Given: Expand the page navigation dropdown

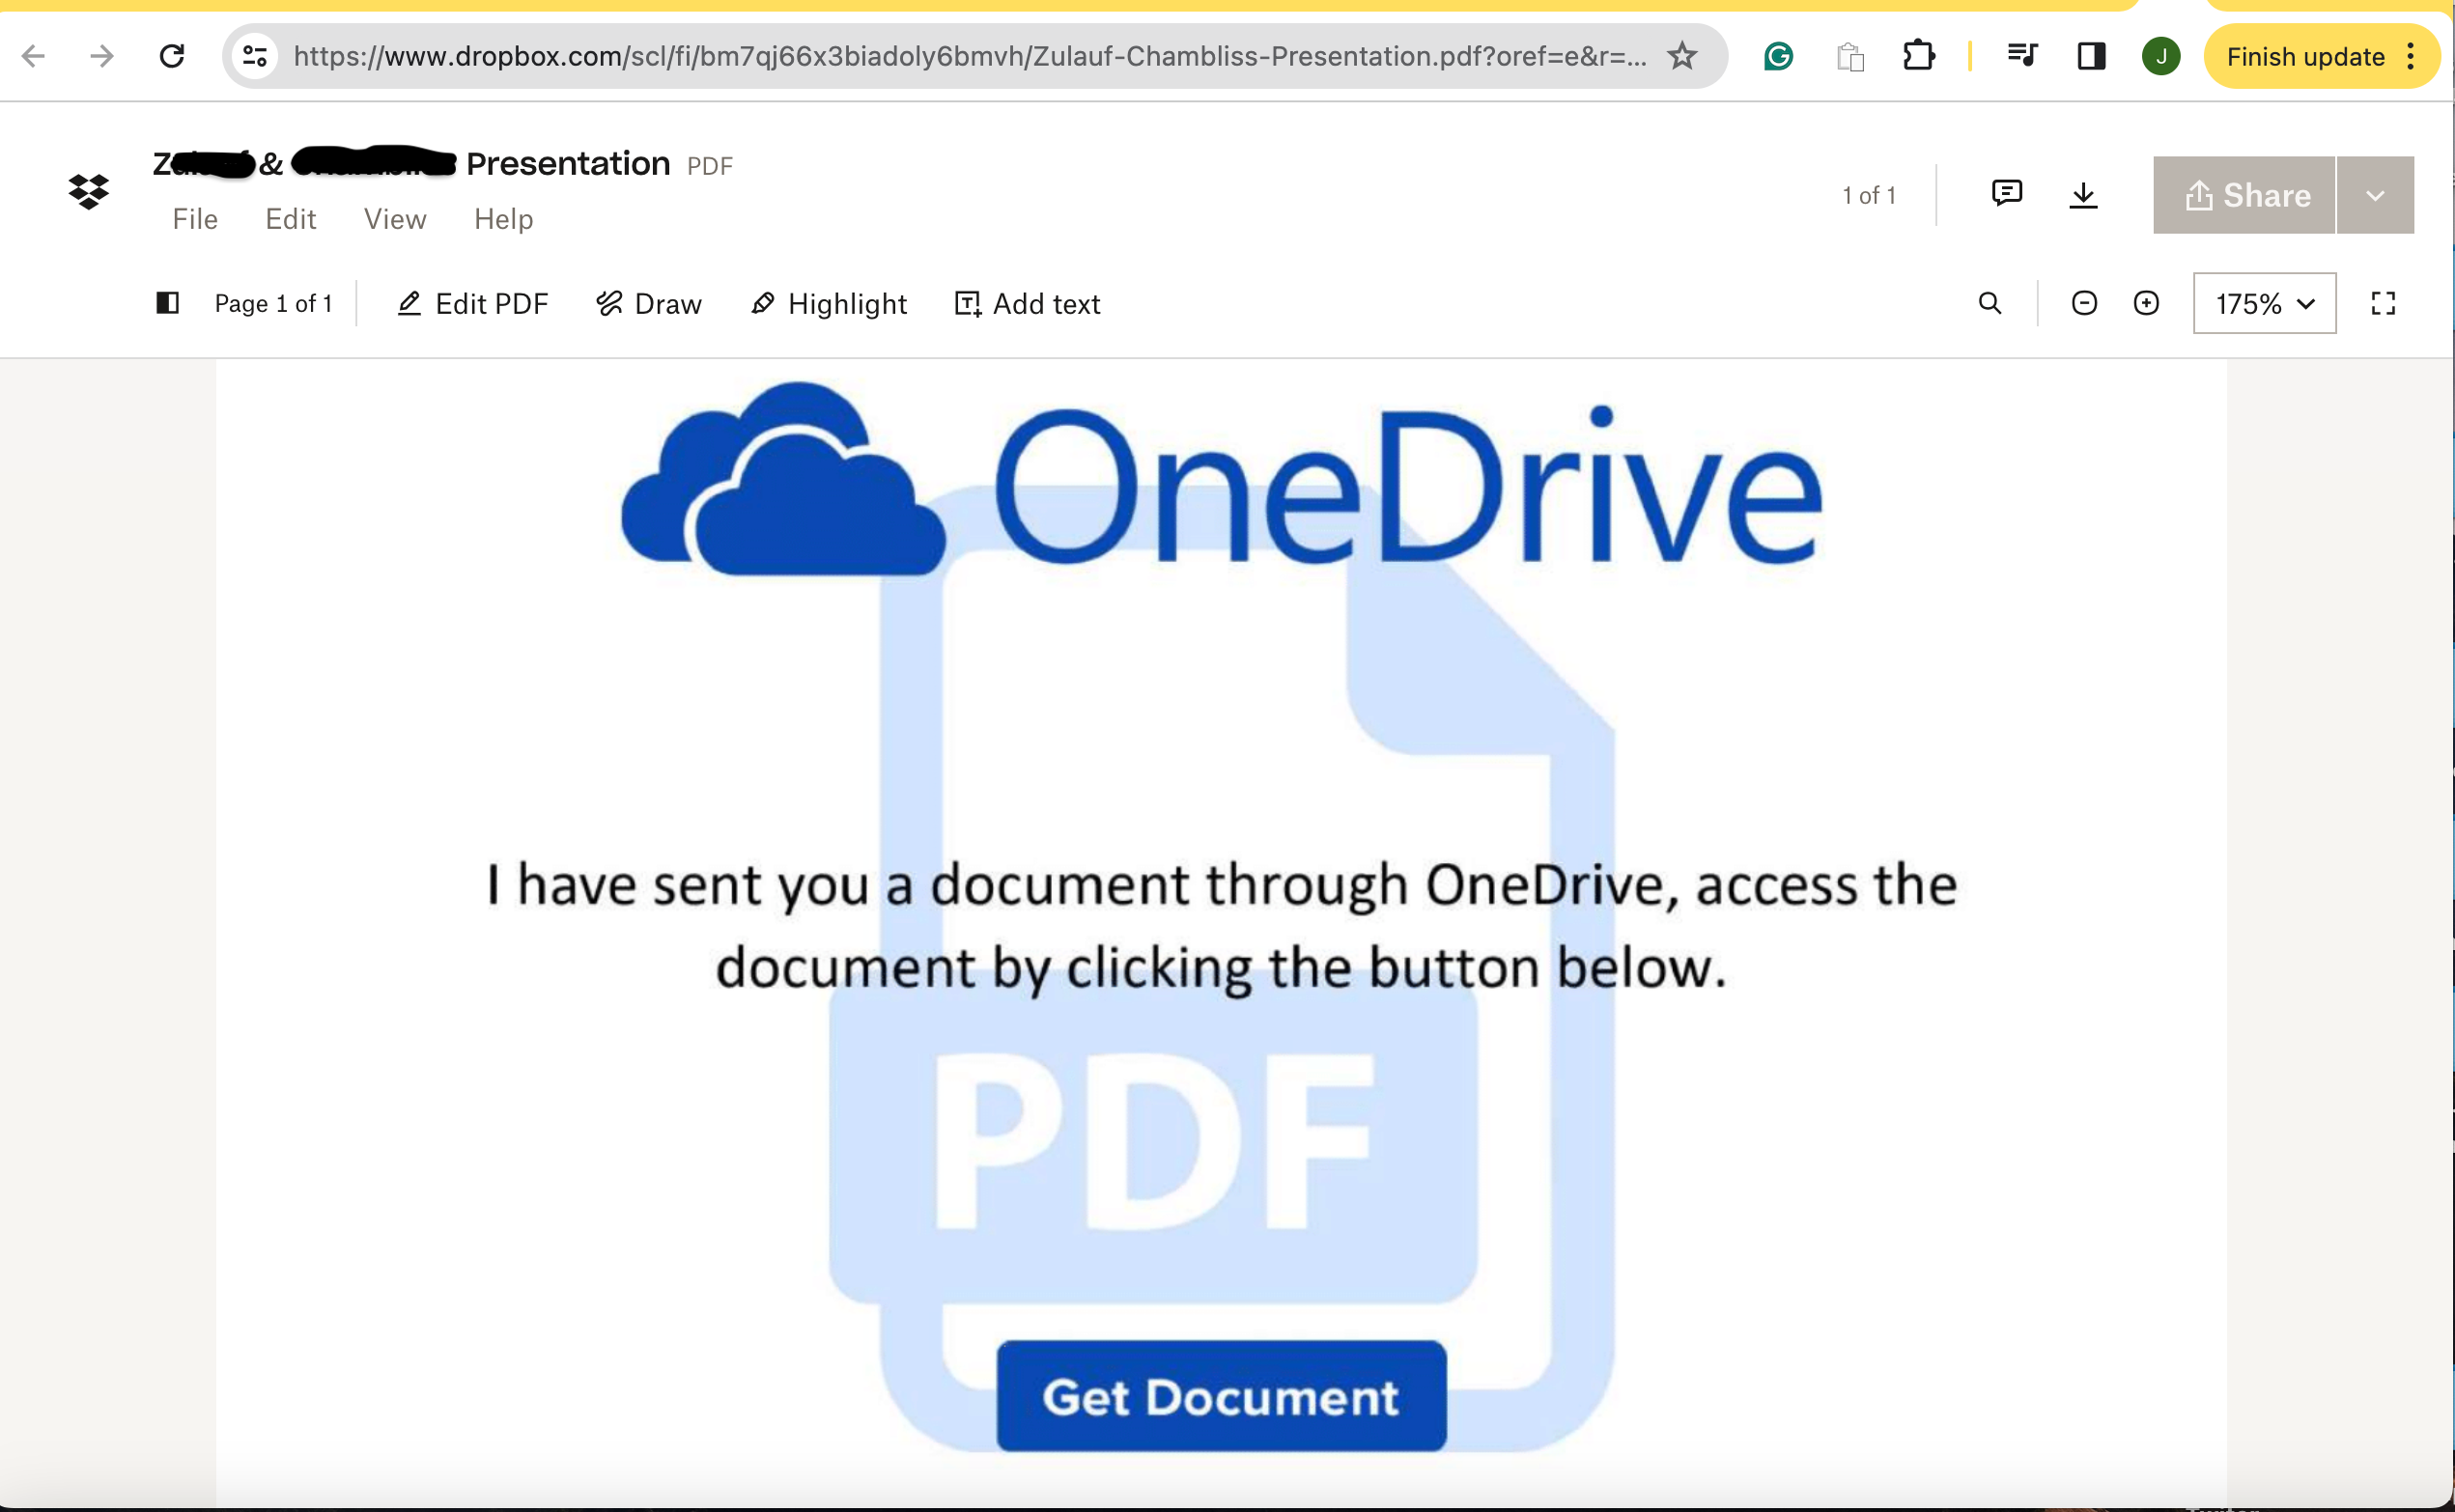Looking at the screenshot, I should (271, 303).
